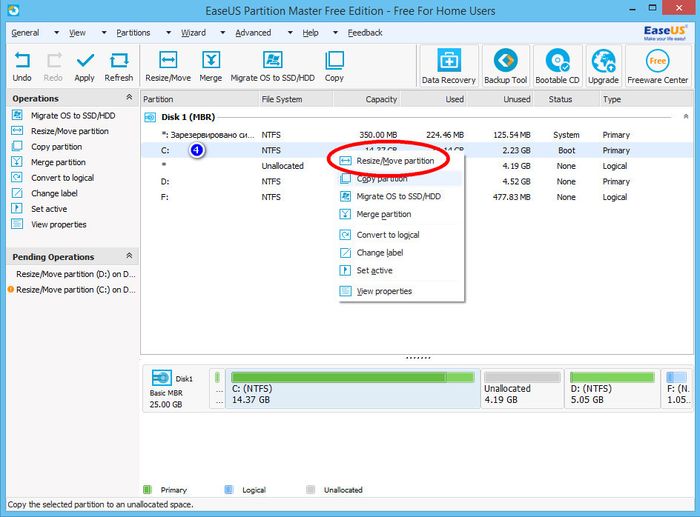Select Merge partition in context menu
Viewport: 700px width, 517px height.
pos(401,214)
